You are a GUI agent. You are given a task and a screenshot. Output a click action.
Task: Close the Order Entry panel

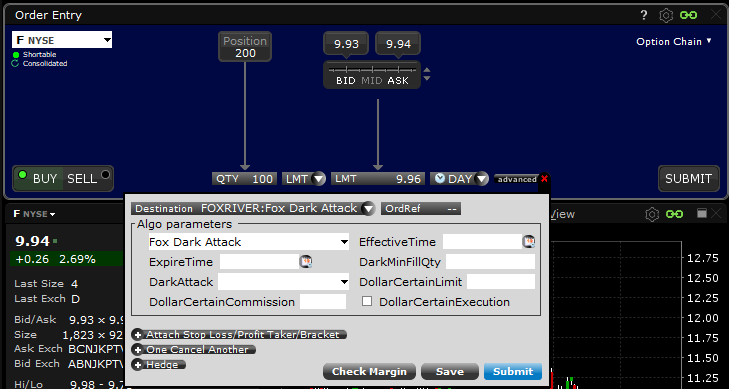tap(716, 15)
